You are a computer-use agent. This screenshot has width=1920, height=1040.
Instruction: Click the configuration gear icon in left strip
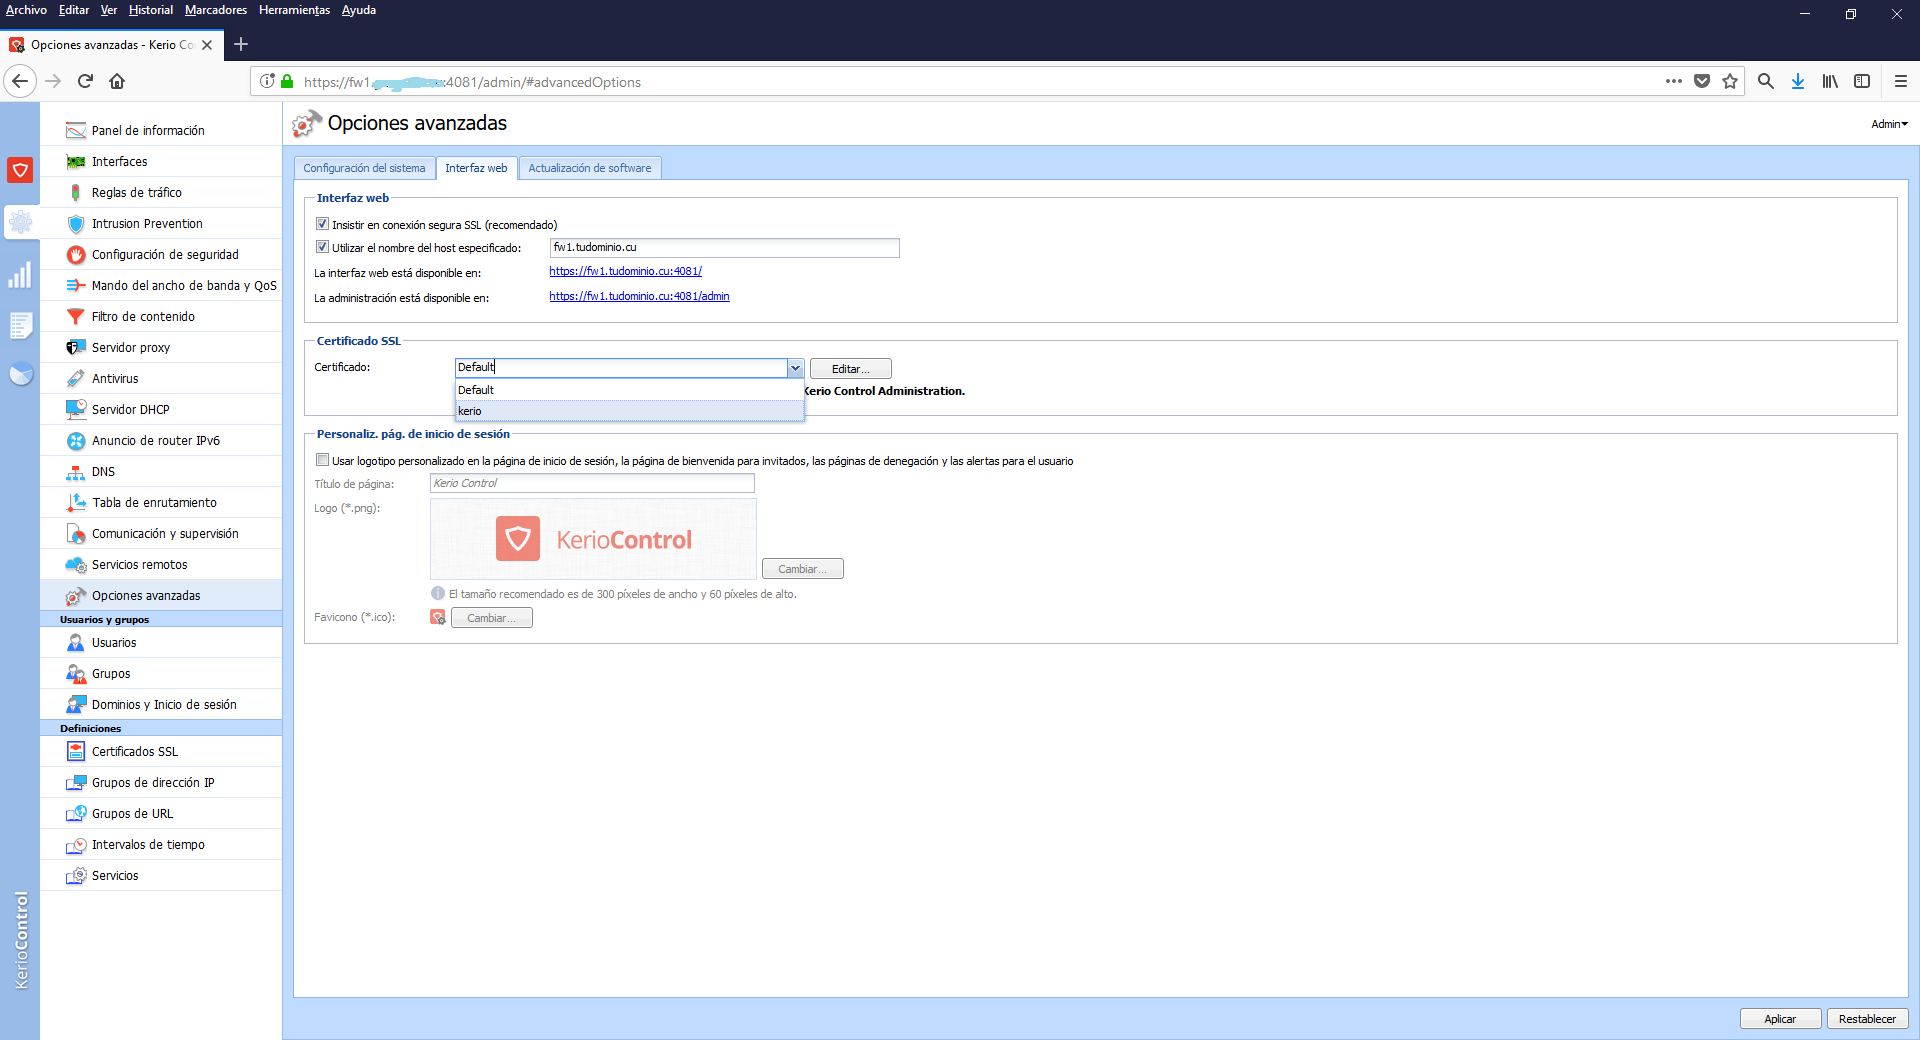(x=20, y=222)
